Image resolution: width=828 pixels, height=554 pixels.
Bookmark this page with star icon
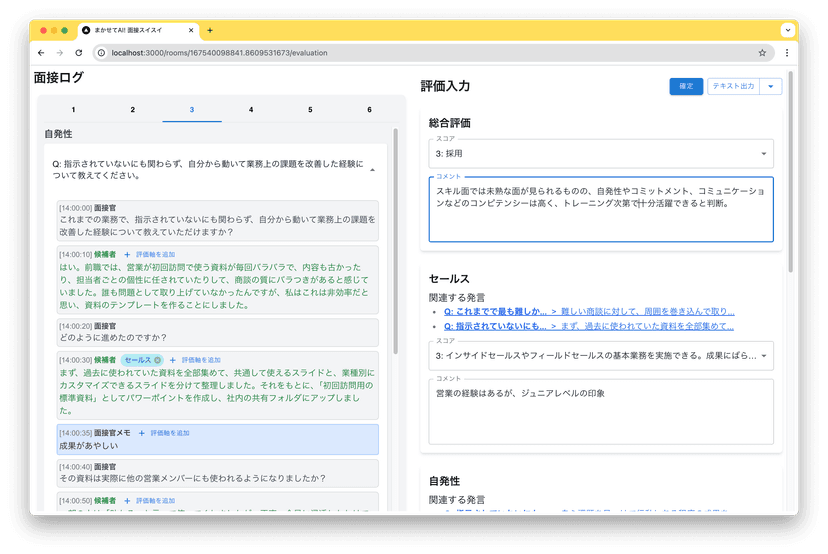(x=762, y=53)
